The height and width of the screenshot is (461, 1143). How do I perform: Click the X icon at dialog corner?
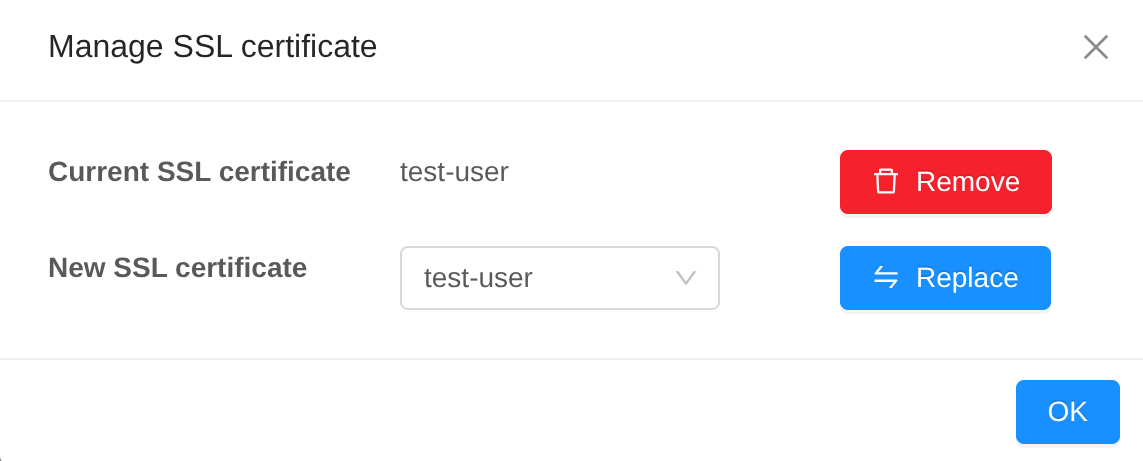[x=1095, y=47]
